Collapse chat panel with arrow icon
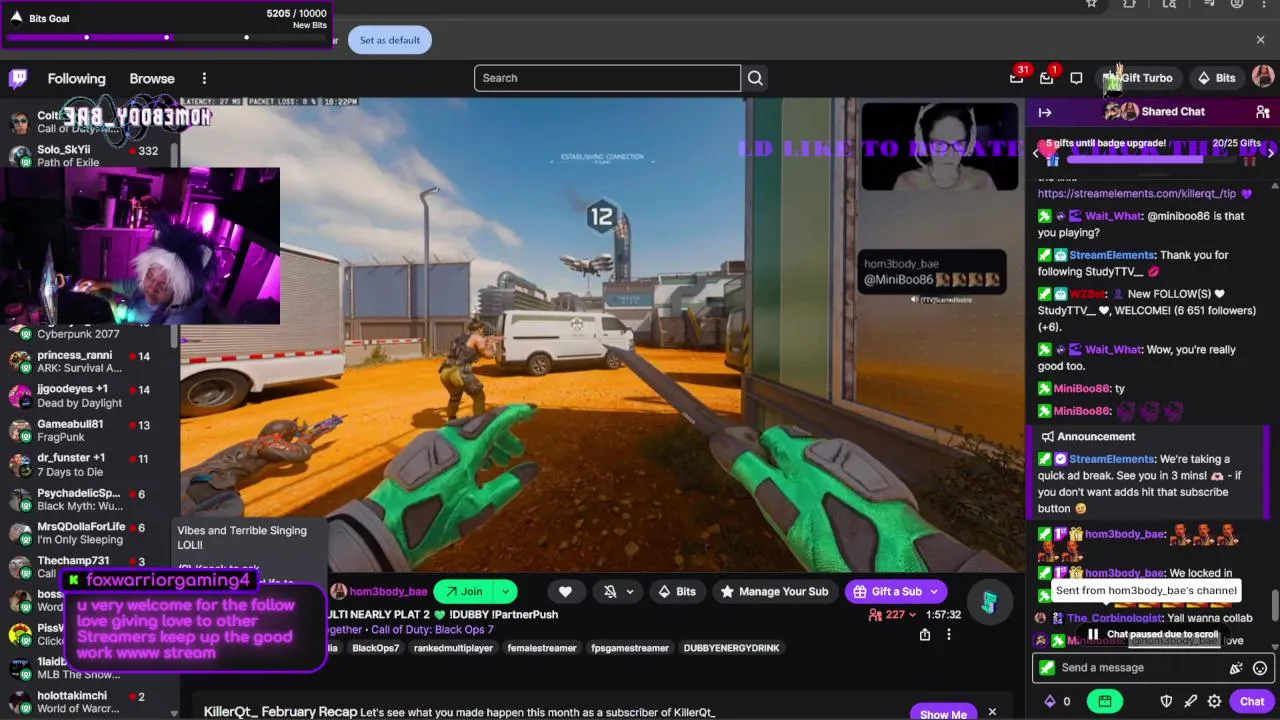Screen dimensions: 1280x720 [1045, 112]
